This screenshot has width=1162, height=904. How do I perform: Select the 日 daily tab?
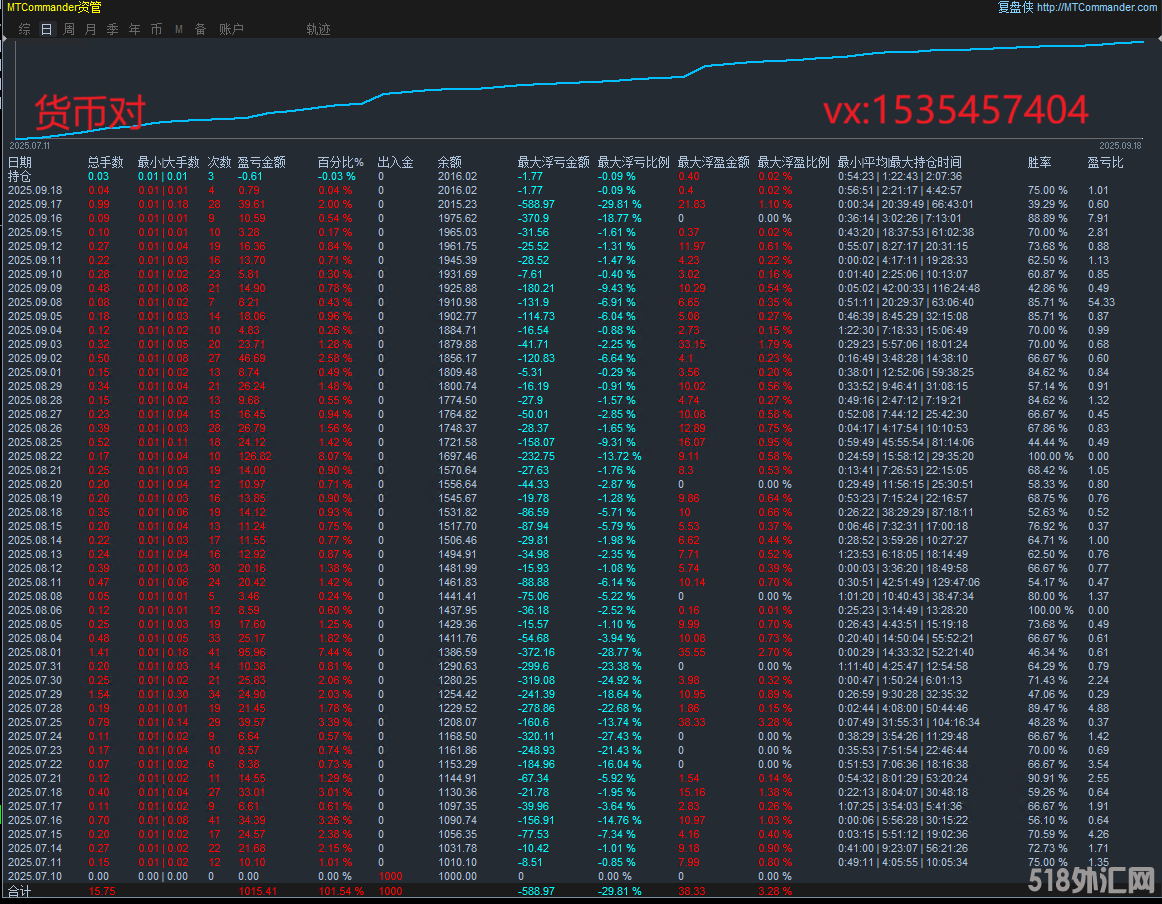(x=46, y=30)
